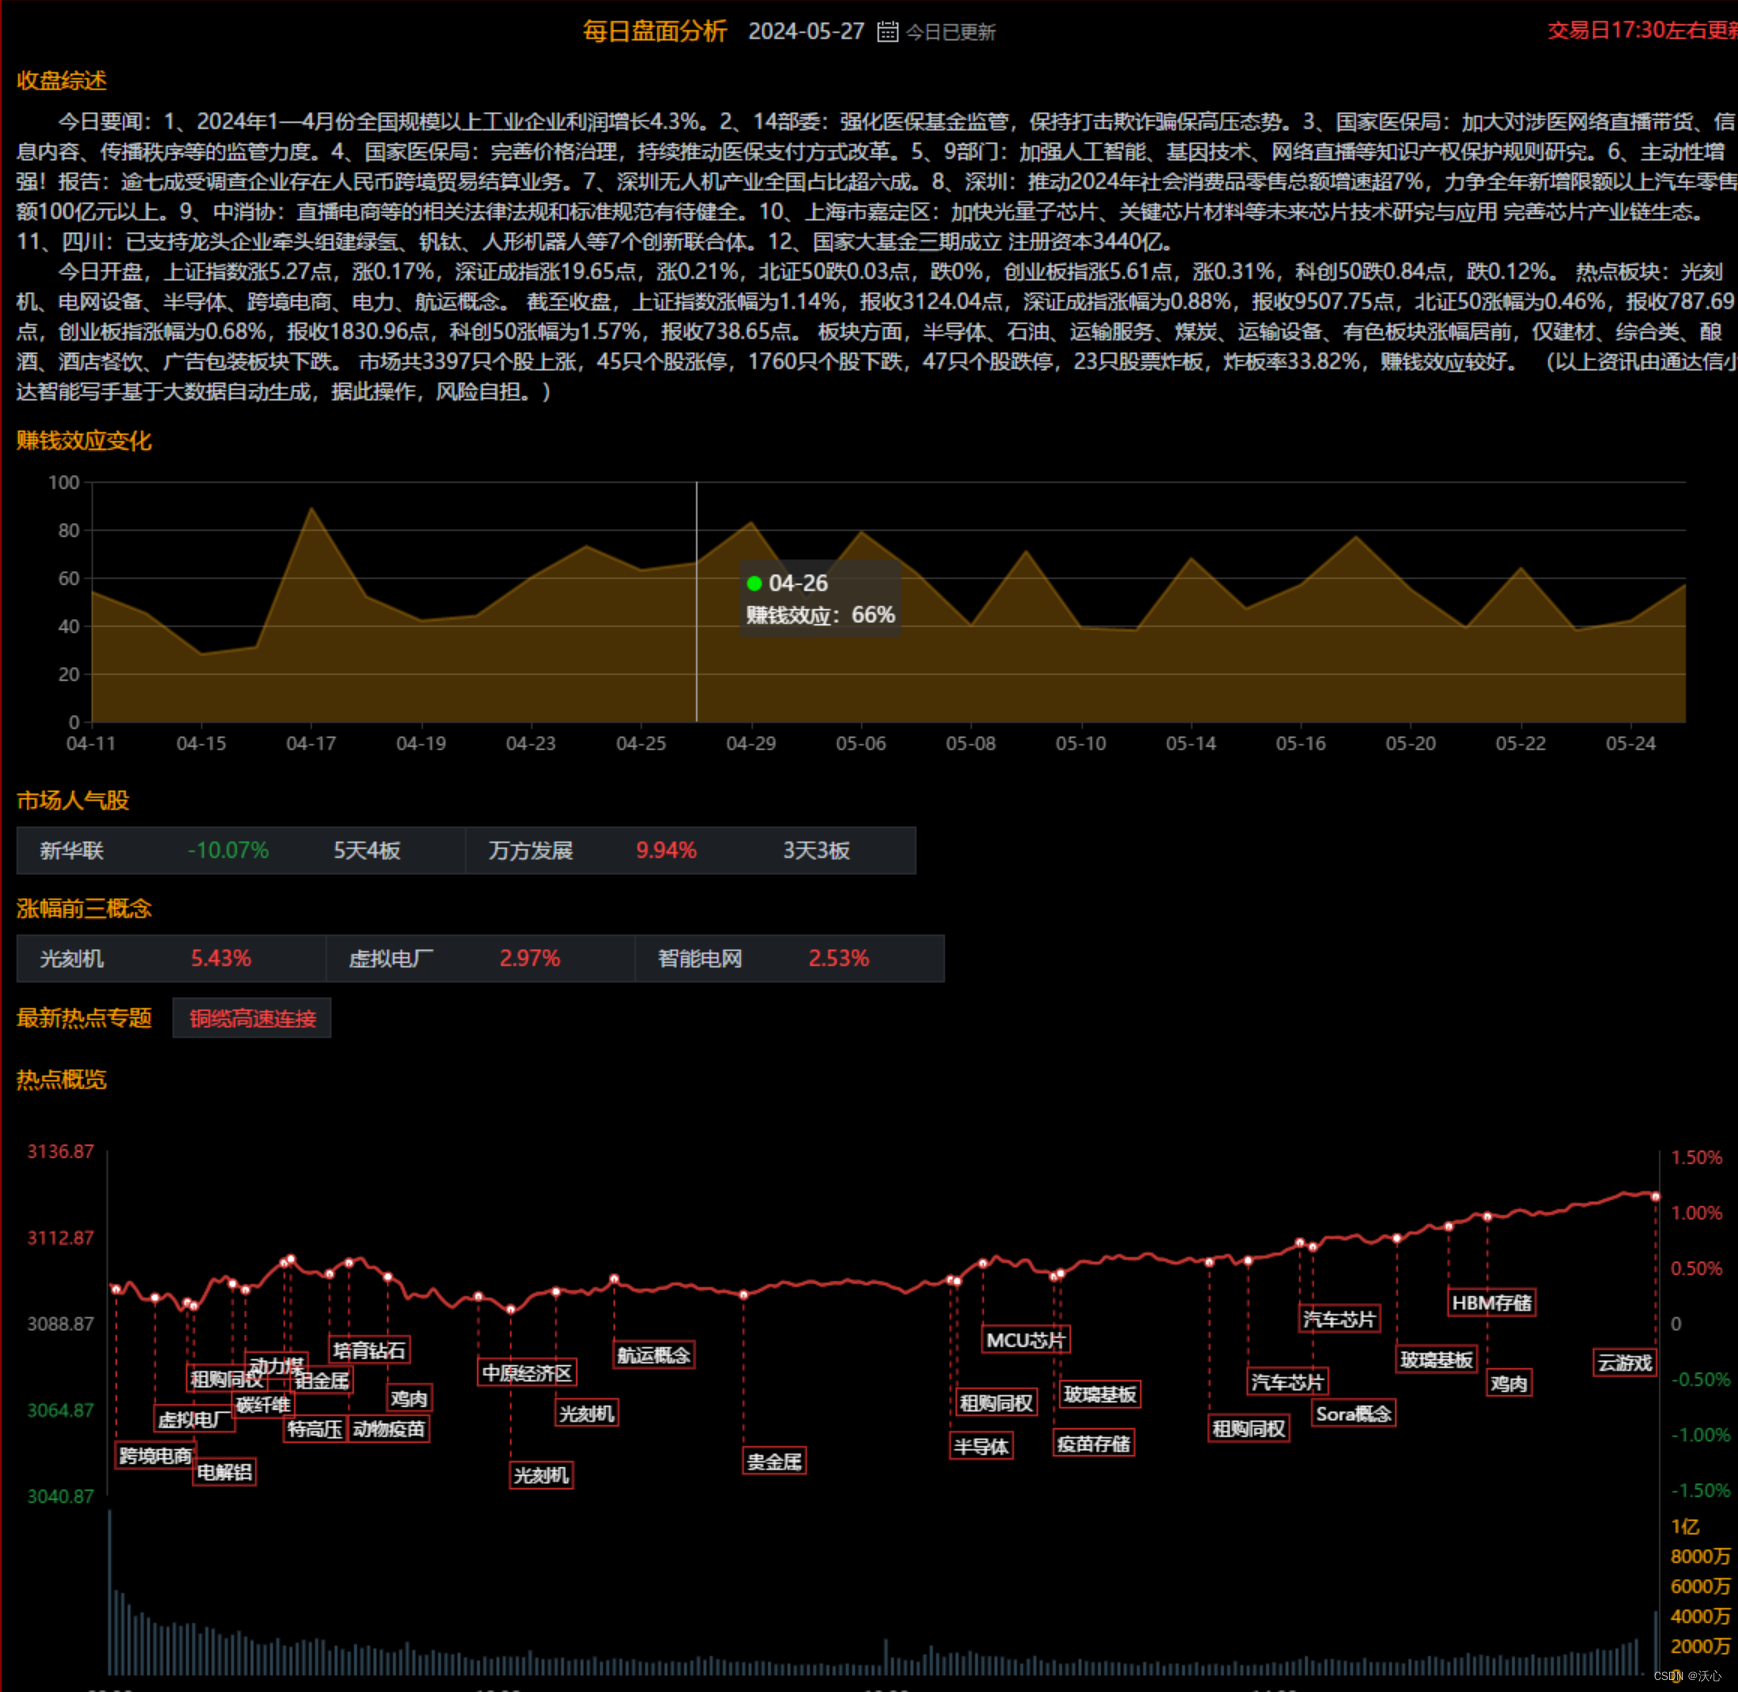
Task: Click the Sora概念 hotspot label
Action: 1353,1414
